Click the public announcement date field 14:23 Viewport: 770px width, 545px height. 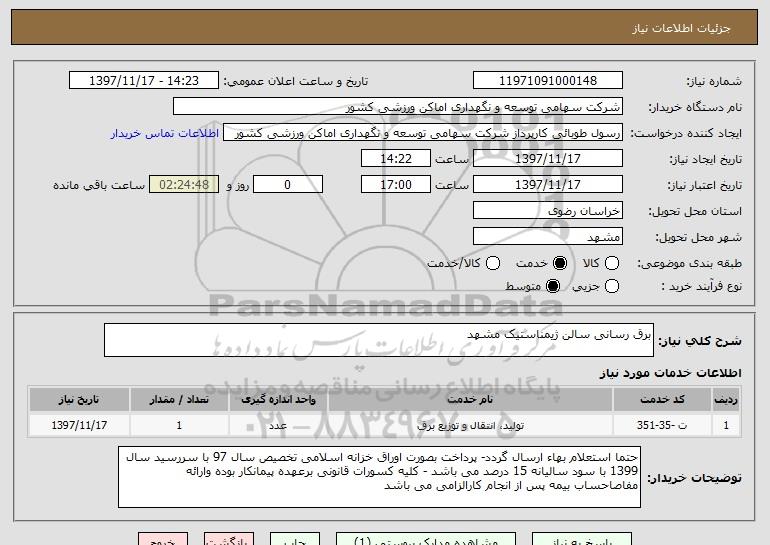(144, 81)
